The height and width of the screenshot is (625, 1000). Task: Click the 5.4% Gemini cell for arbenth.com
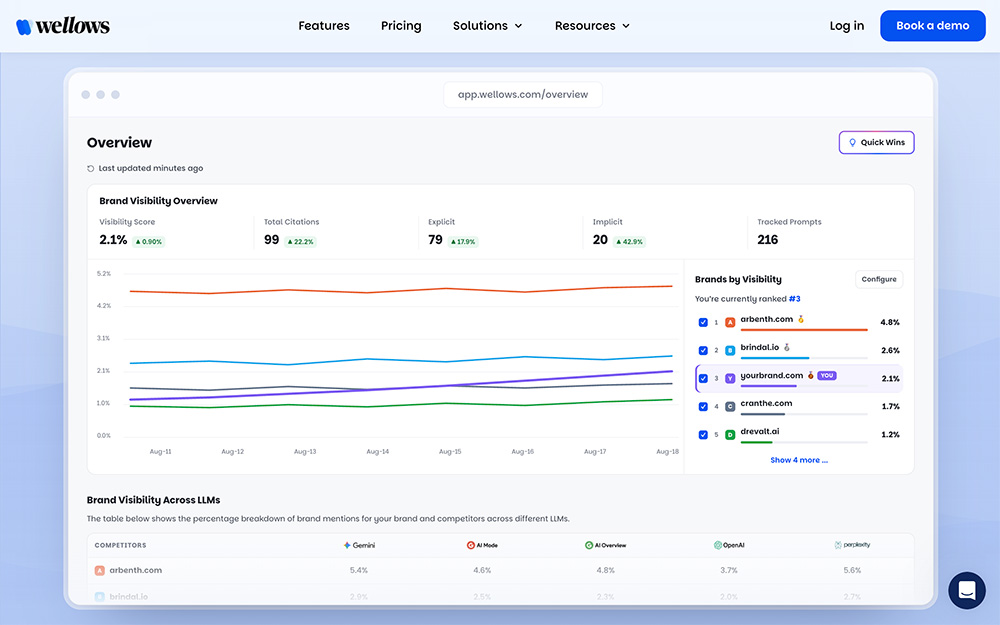point(358,570)
